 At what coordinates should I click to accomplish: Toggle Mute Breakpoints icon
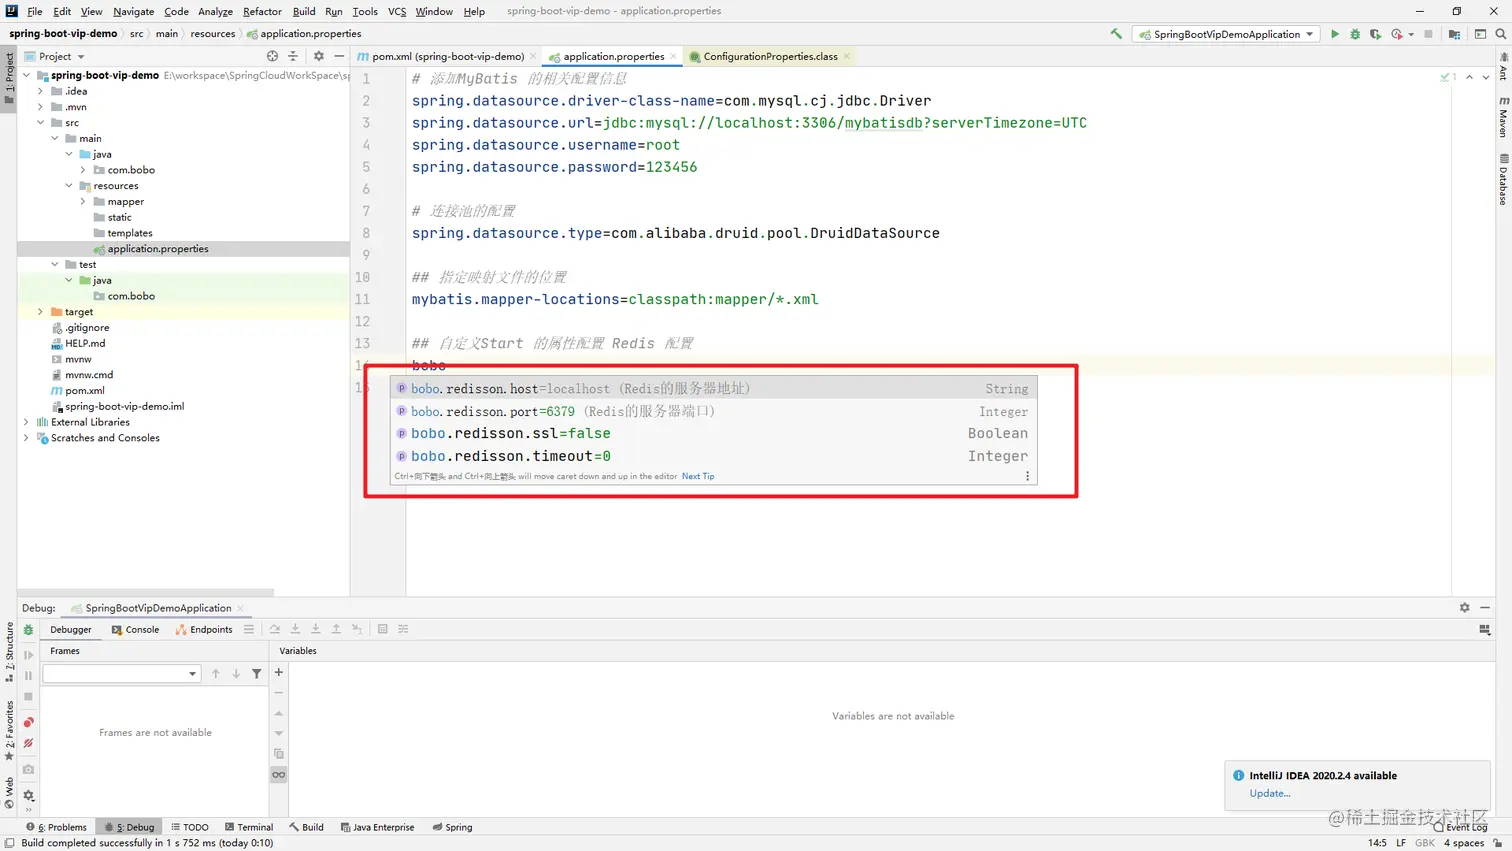[28, 743]
